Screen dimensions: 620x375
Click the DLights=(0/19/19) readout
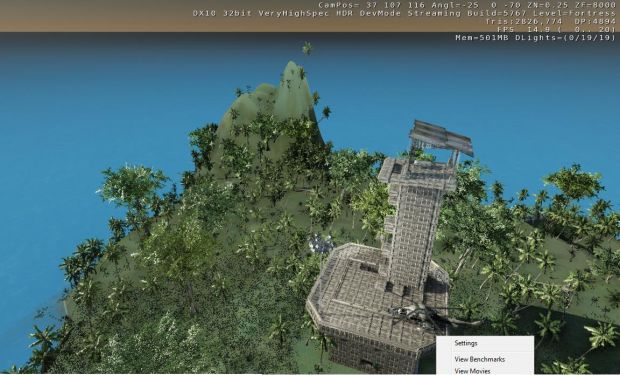pos(566,38)
